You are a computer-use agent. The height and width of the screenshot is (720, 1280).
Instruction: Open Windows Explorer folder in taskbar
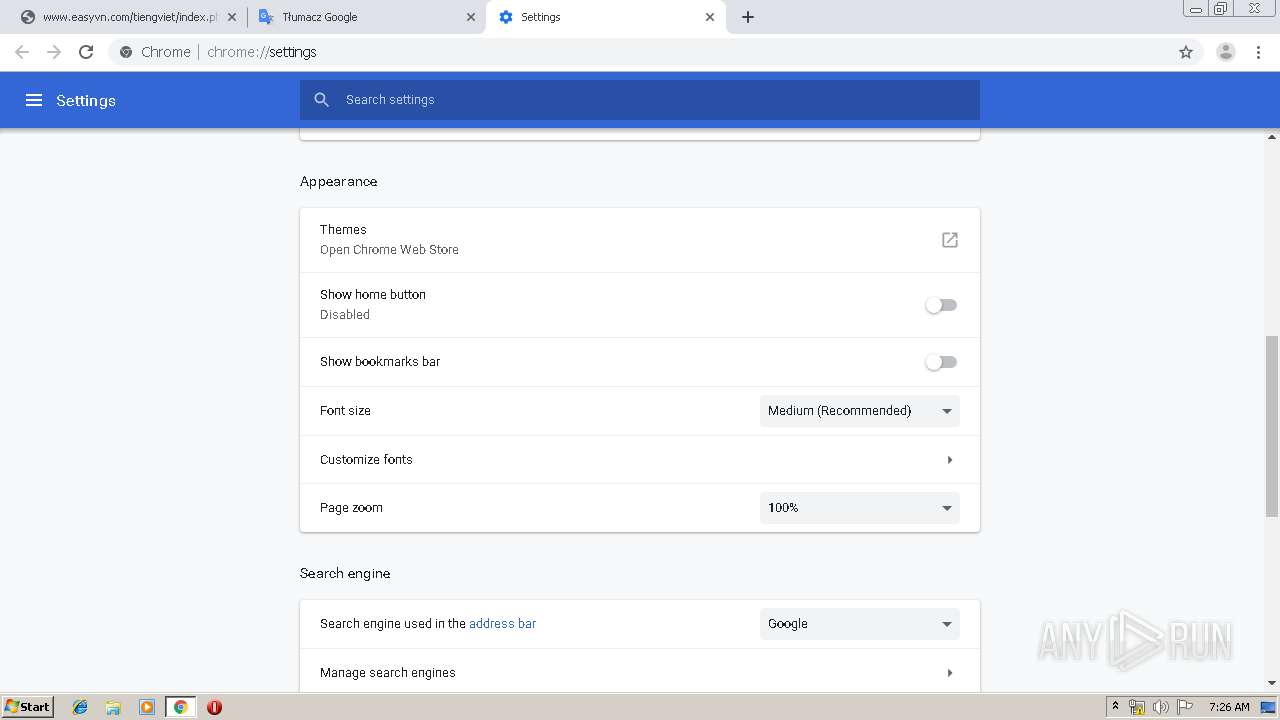[x=113, y=707]
